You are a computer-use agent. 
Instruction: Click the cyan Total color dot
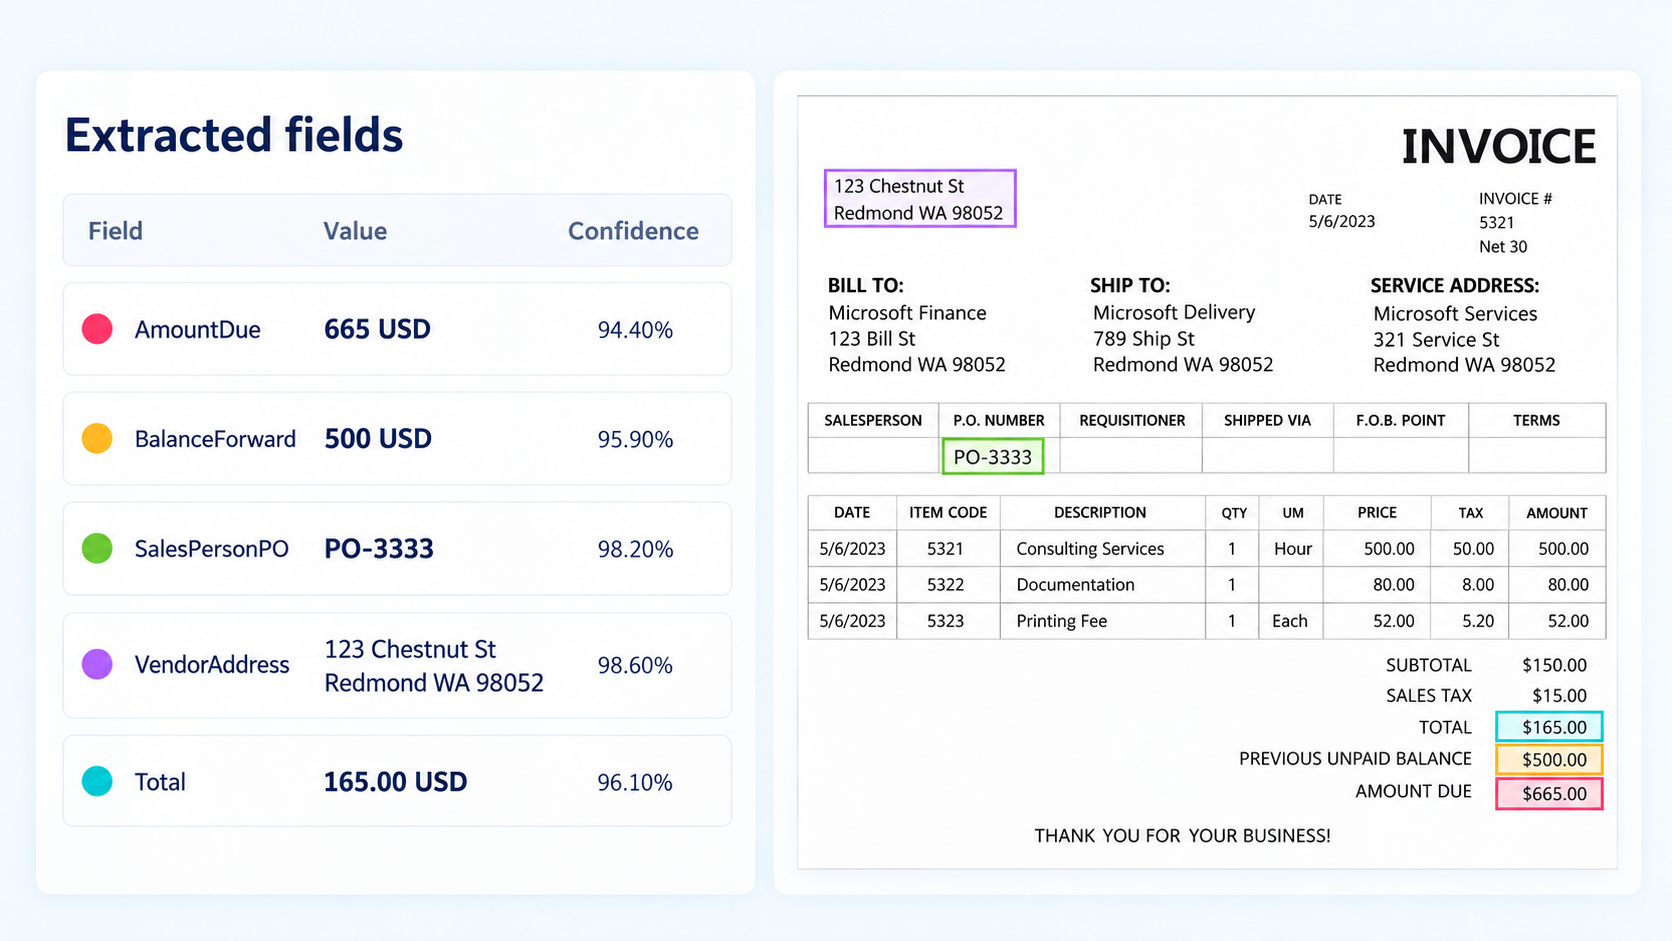point(97,781)
